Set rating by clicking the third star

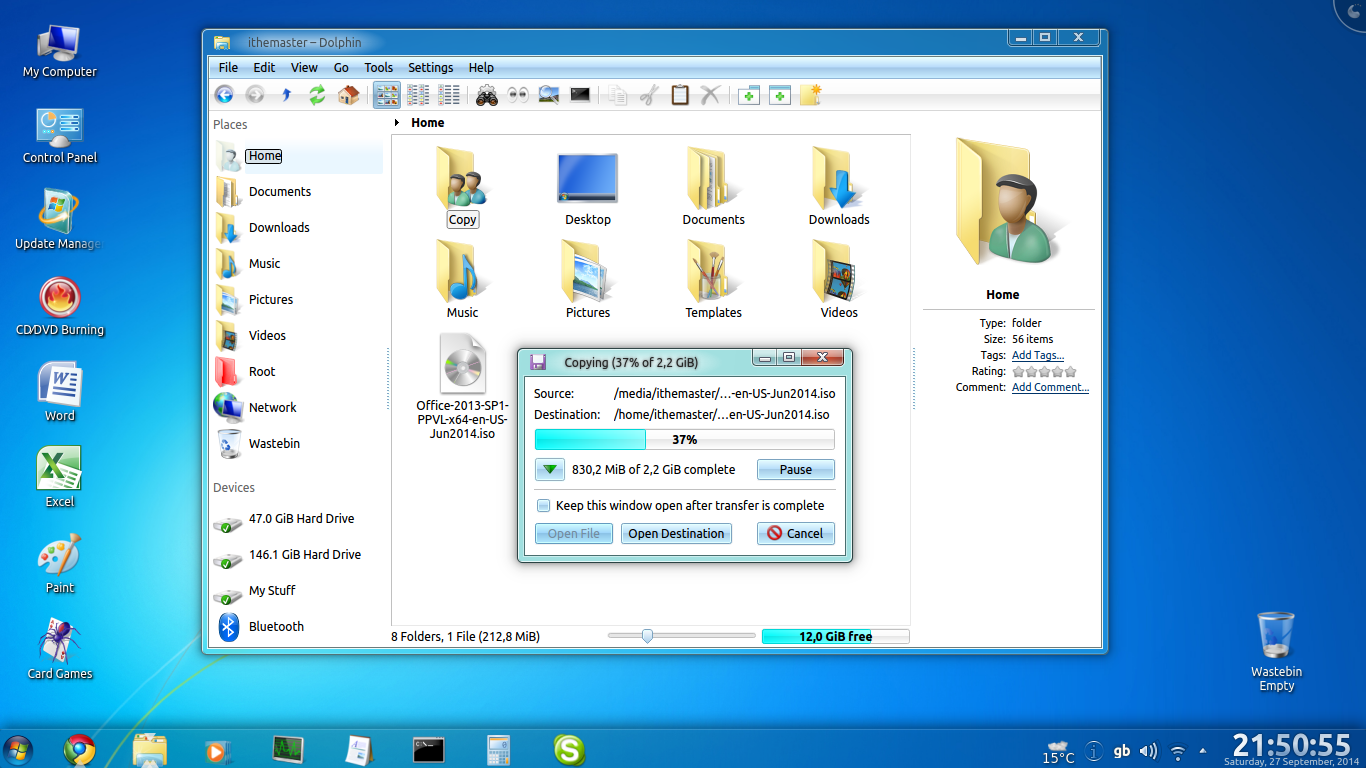point(1044,372)
